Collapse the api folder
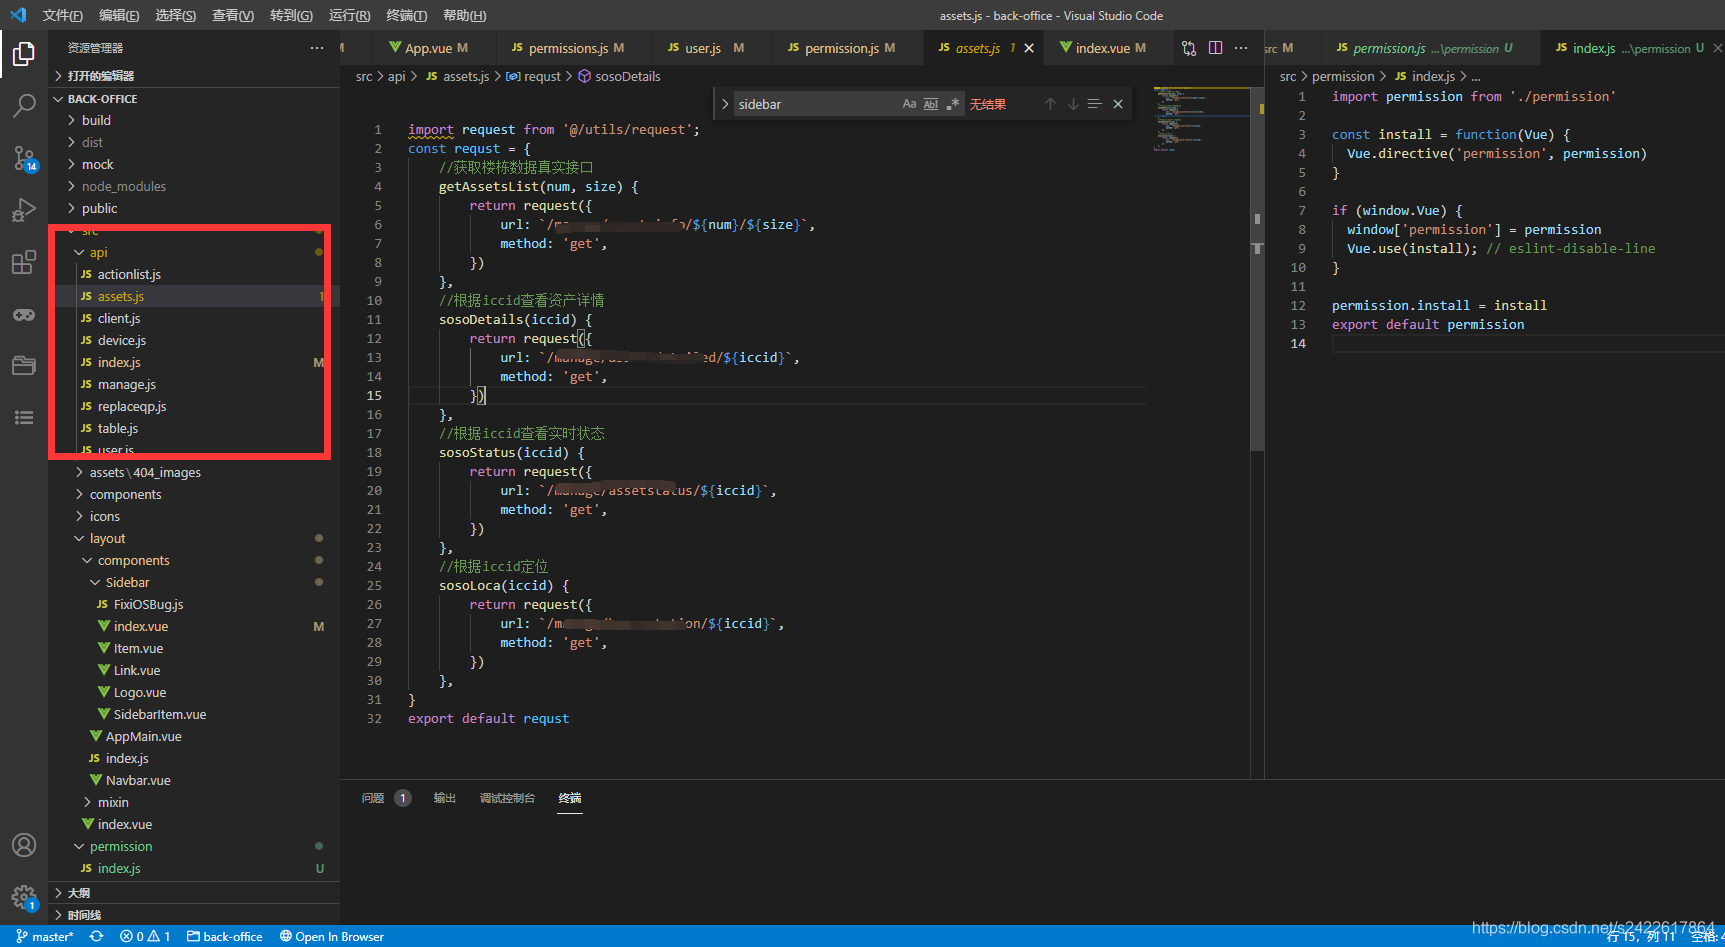Viewport: 1725px width, 947px height. (194, 252)
